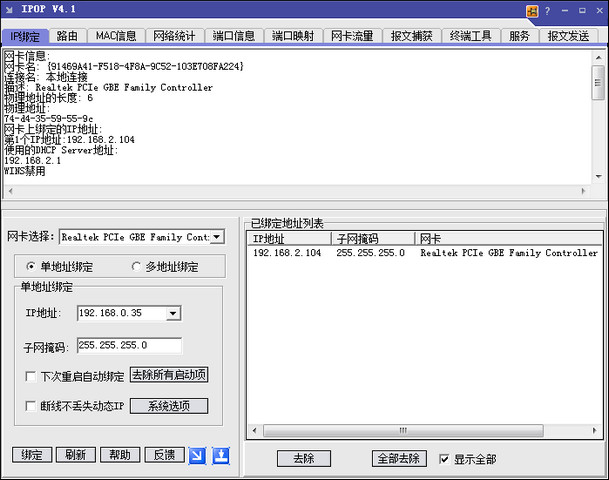Viewport: 609px width, 480px height.
Task: Click the orange icon in title bar
Action: click(x=532, y=11)
